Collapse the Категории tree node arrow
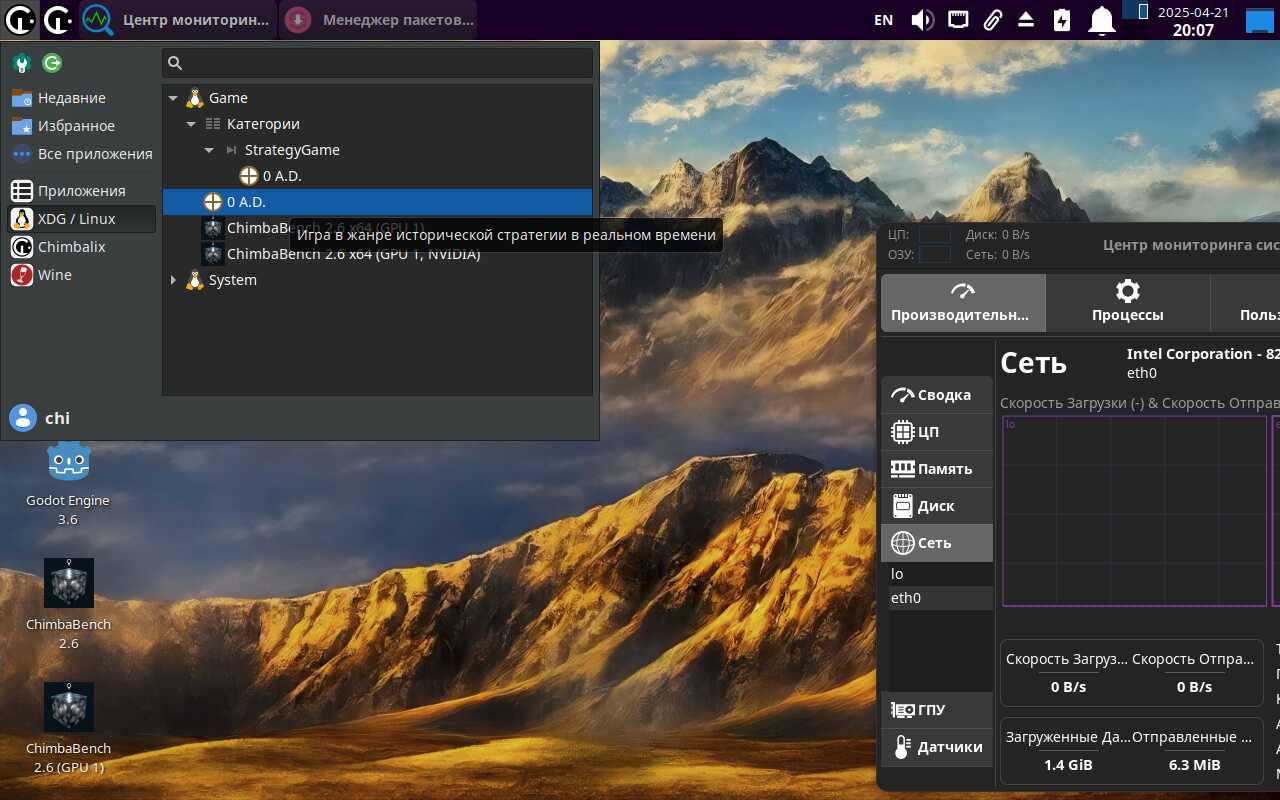1280x800 pixels. [191, 124]
